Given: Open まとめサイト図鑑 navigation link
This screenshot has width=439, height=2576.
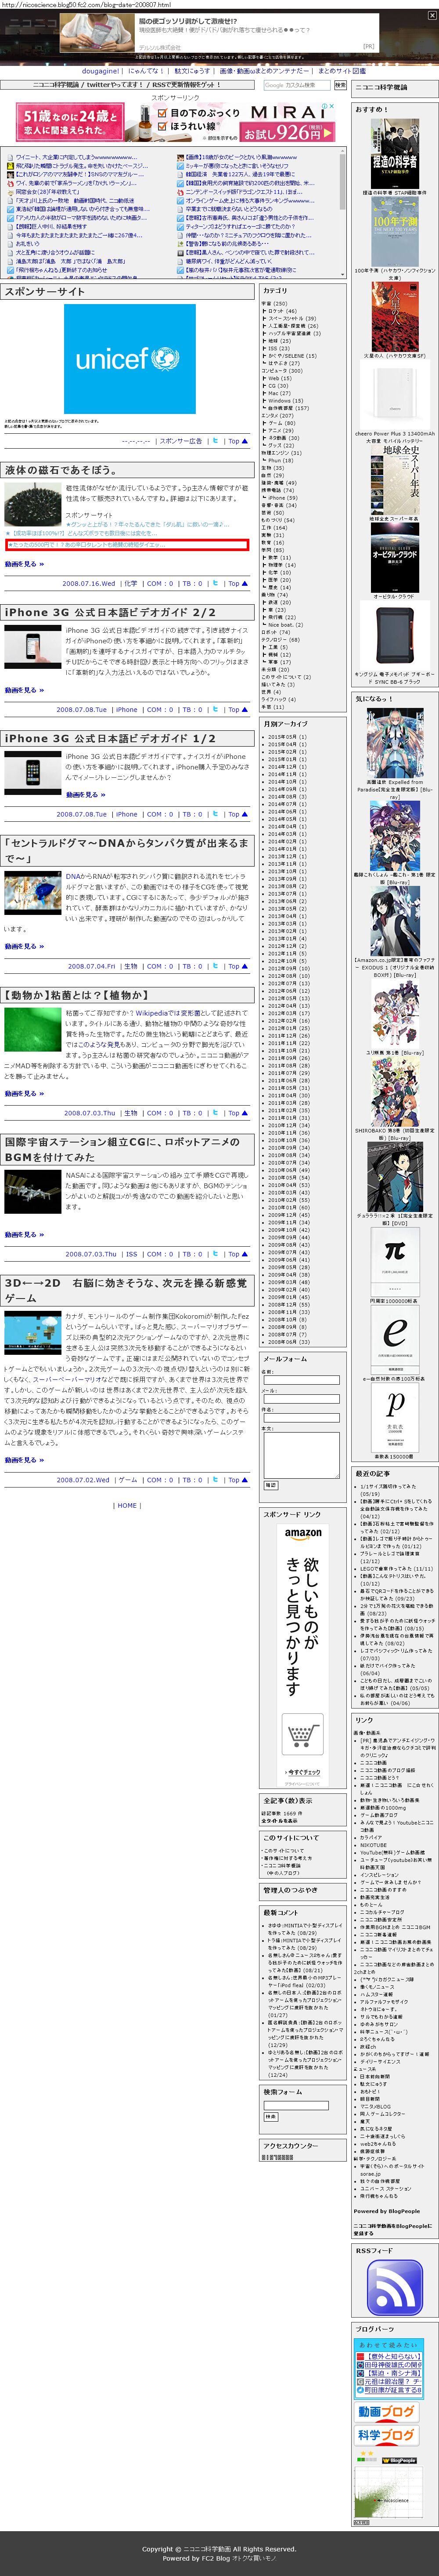Looking at the screenshot, I should point(342,71).
